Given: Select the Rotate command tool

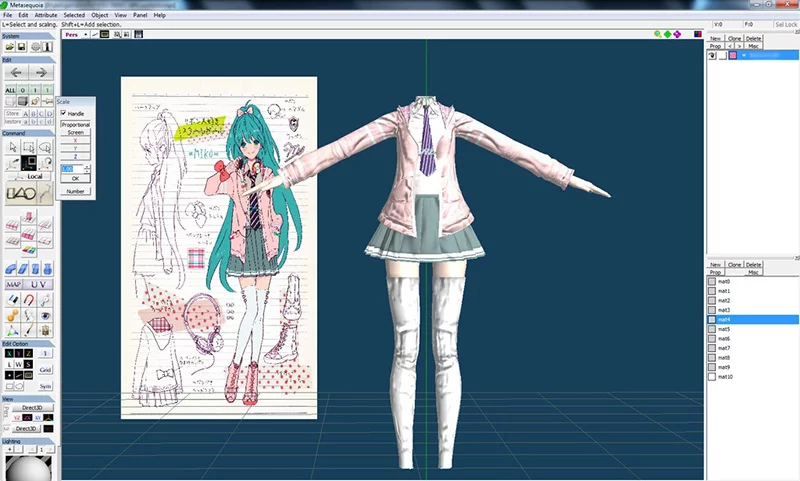Looking at the screenshot, I should 45,163.
